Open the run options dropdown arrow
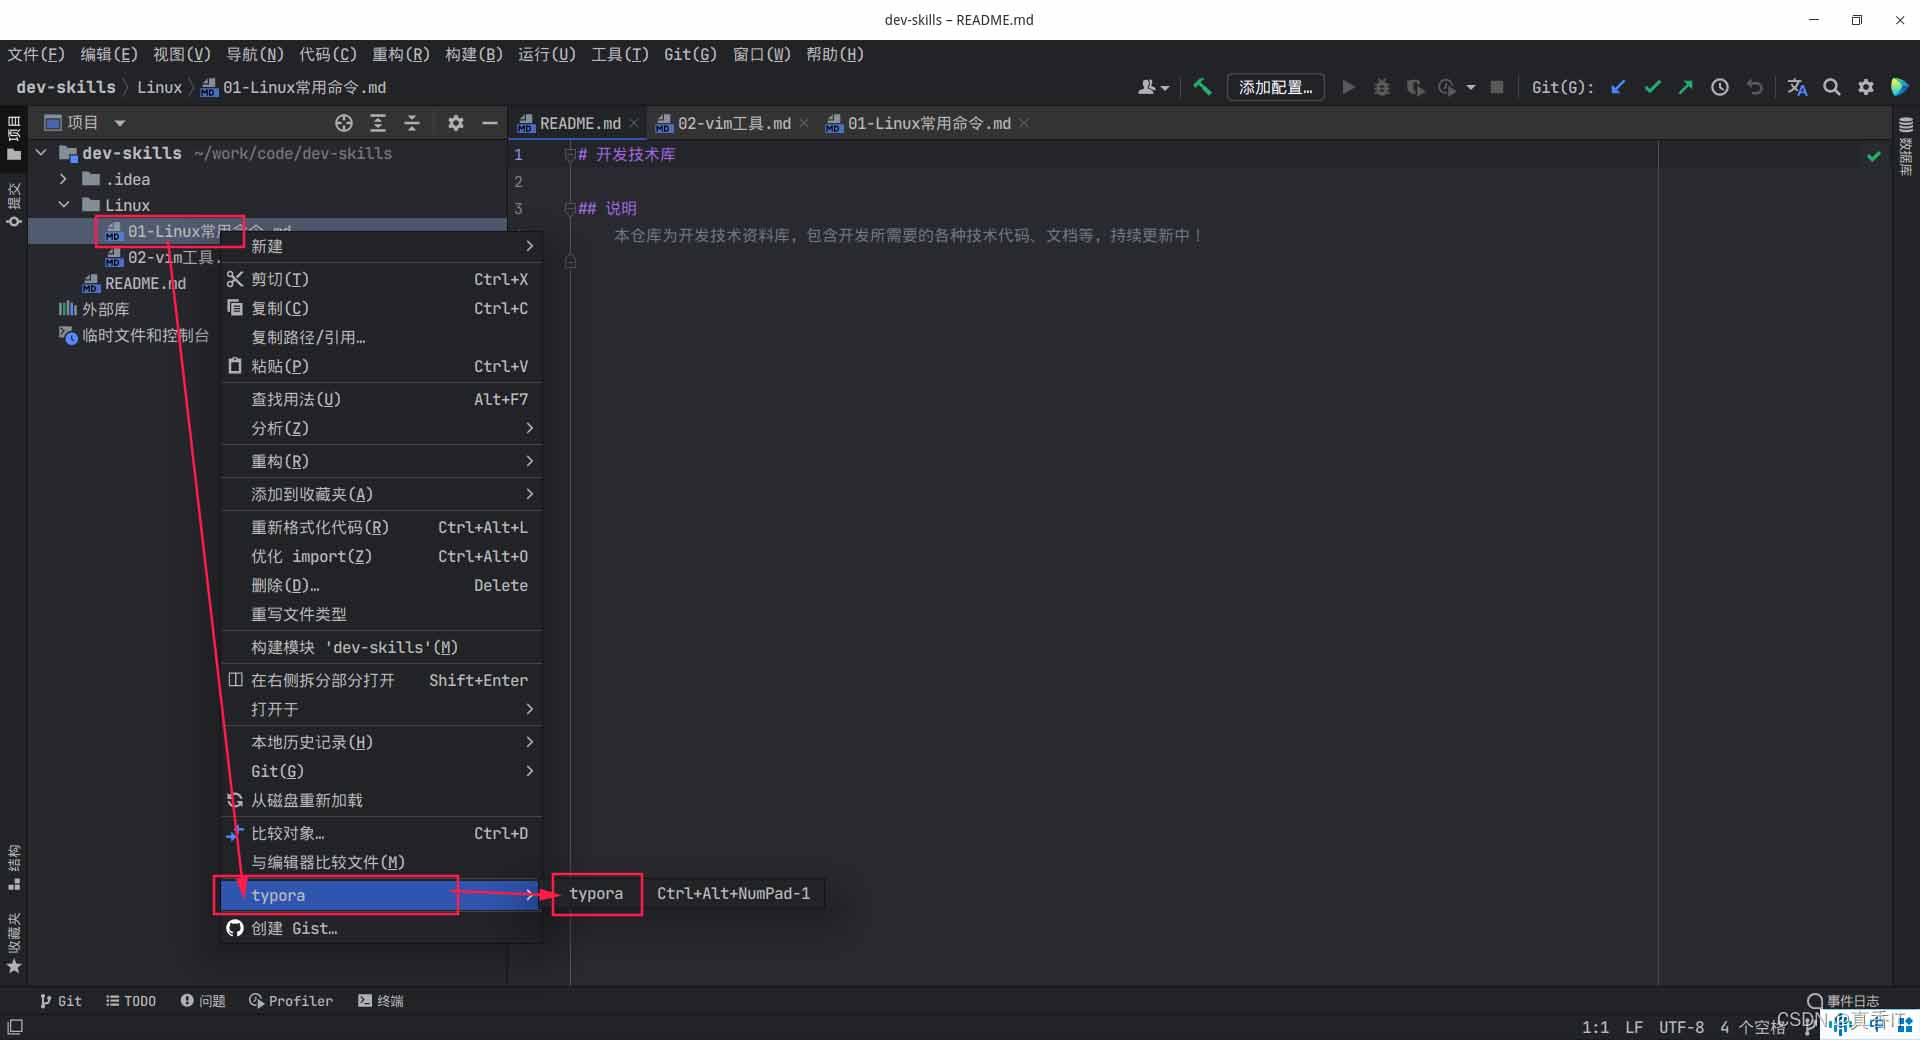Image resolution: width=1920 pixels, height=1040 pixels. (x=1471, y=88)
